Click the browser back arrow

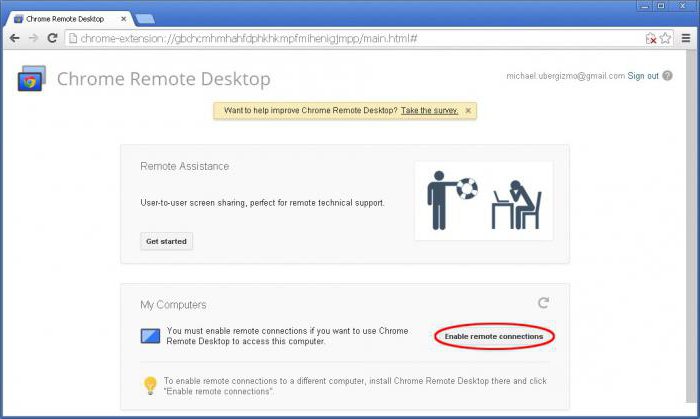14,38
